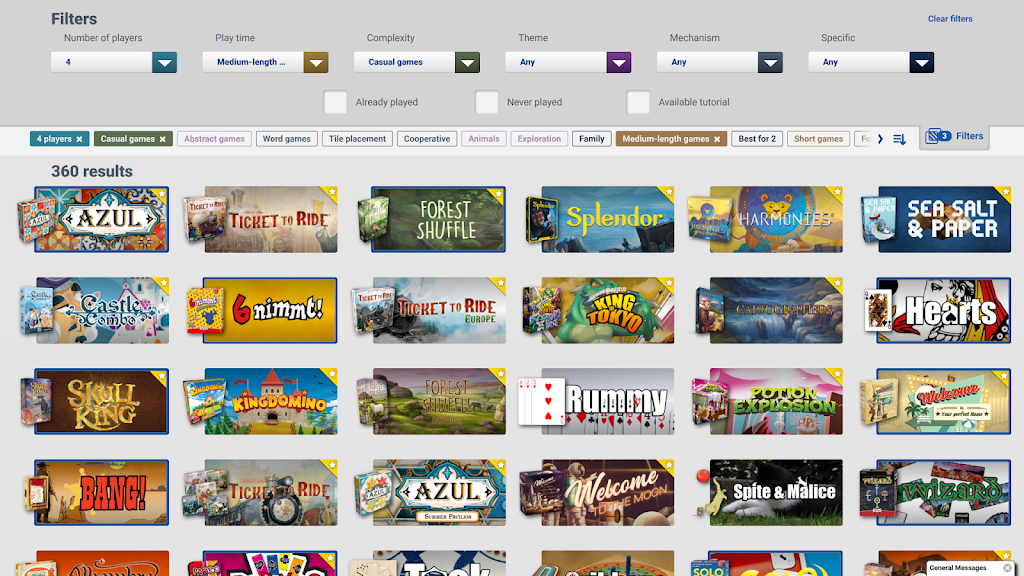Open General Messages panel
The height and width of the screenshot is (576, 1024).
pyautogui.click(x=958, y=568)
